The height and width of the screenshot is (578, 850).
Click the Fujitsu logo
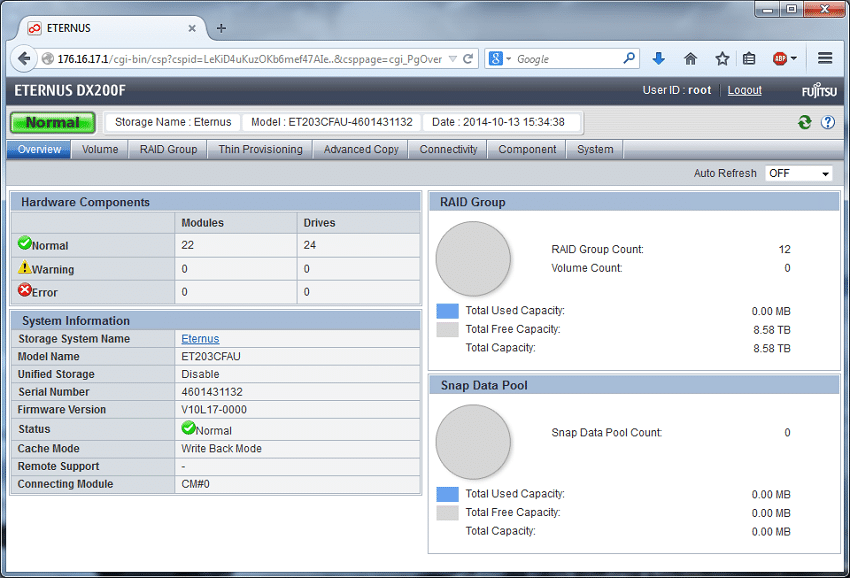point(819,91)
